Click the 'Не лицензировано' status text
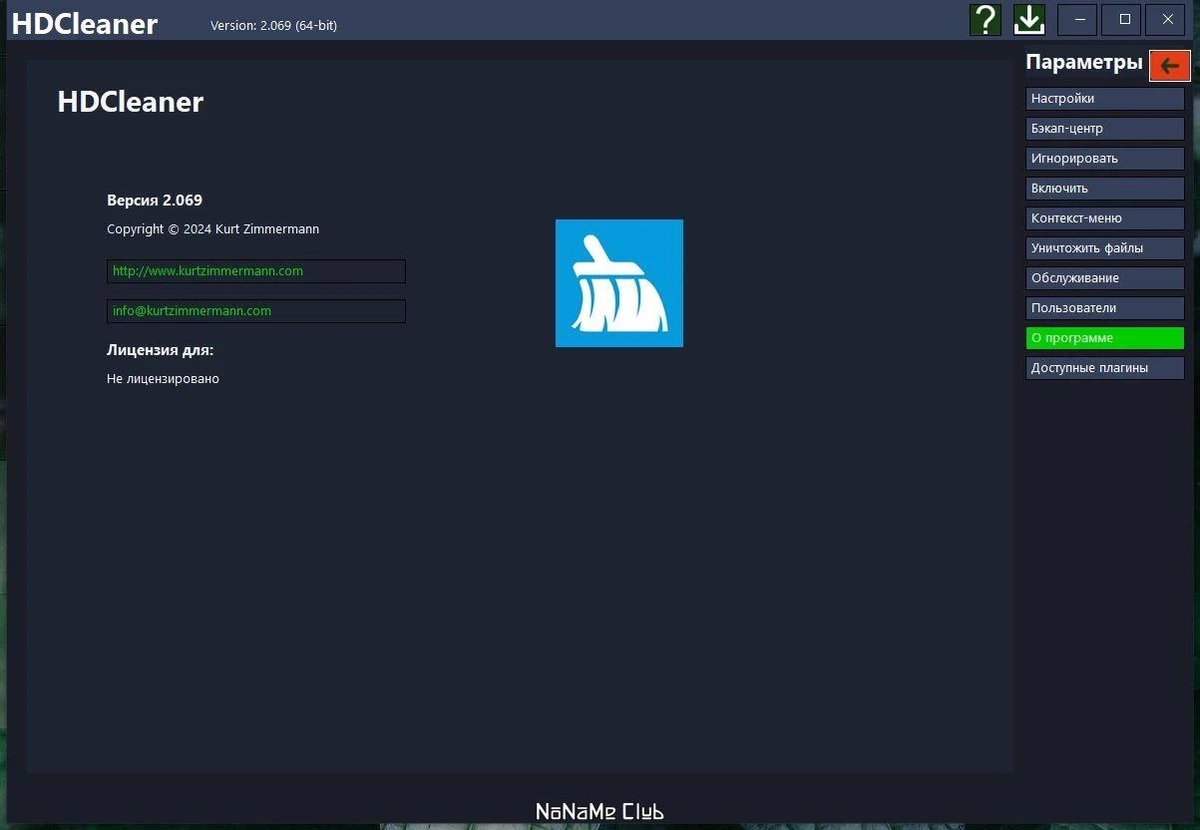Screen dimensions: 1200x830 163,379
